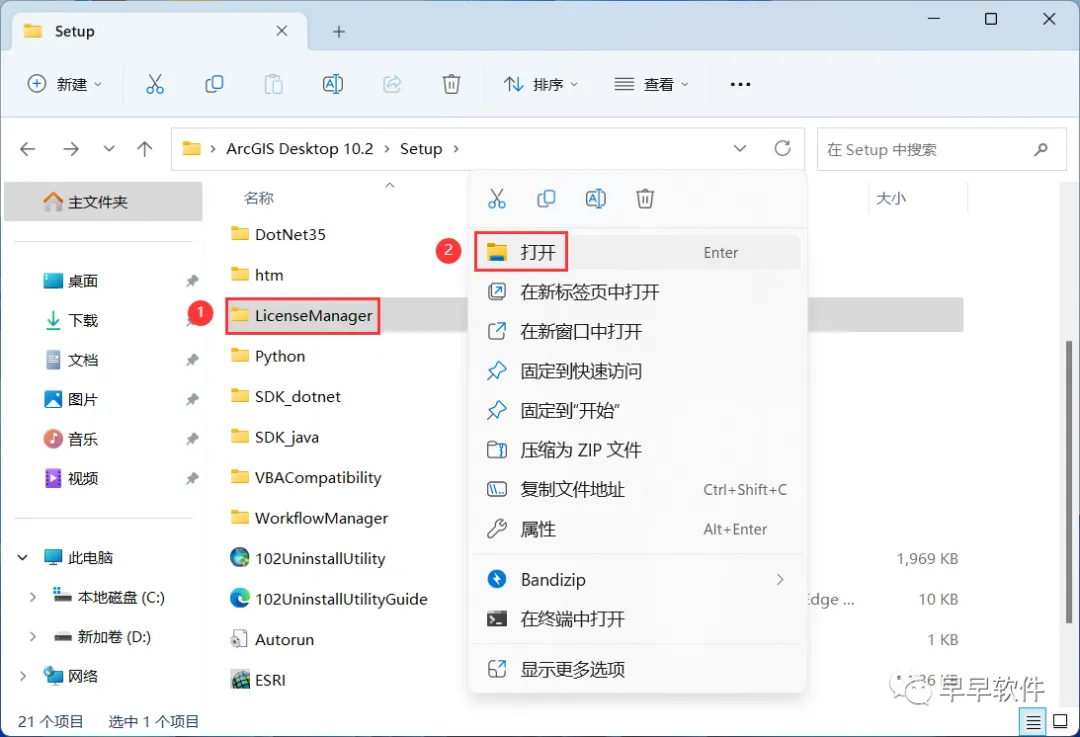Expand 网络 in sidebar
Viewport: 1080px width, 737px height.
(x=23, y=676)
